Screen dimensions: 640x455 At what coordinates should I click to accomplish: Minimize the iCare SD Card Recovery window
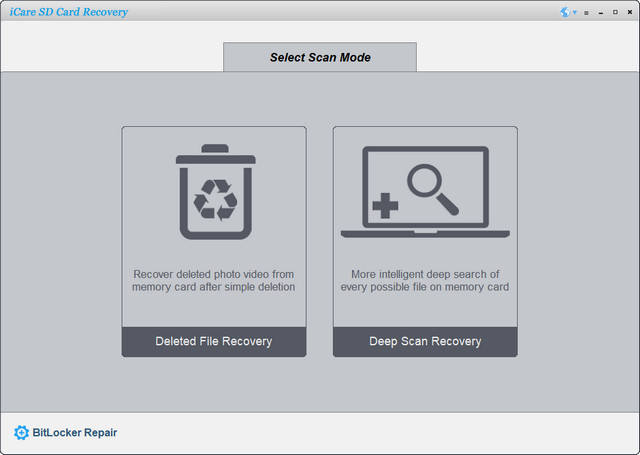[600, 13]
